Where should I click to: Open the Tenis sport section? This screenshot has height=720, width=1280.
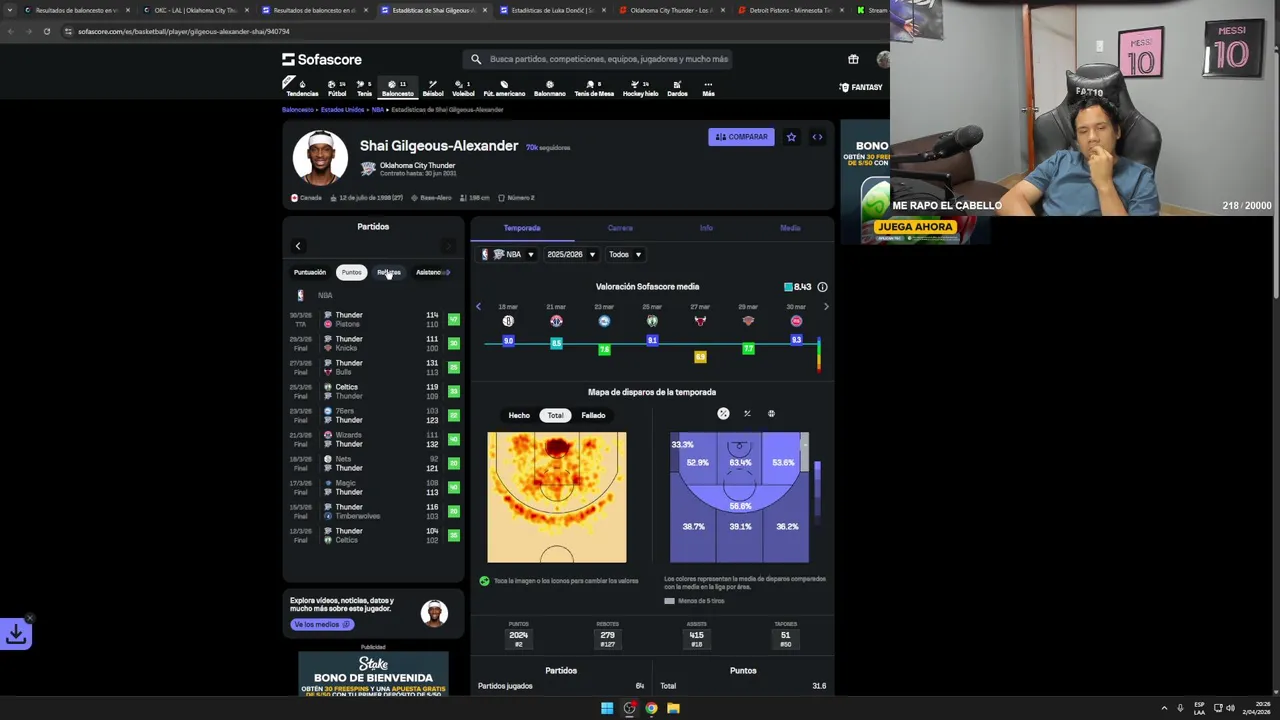tap(364, 89)
